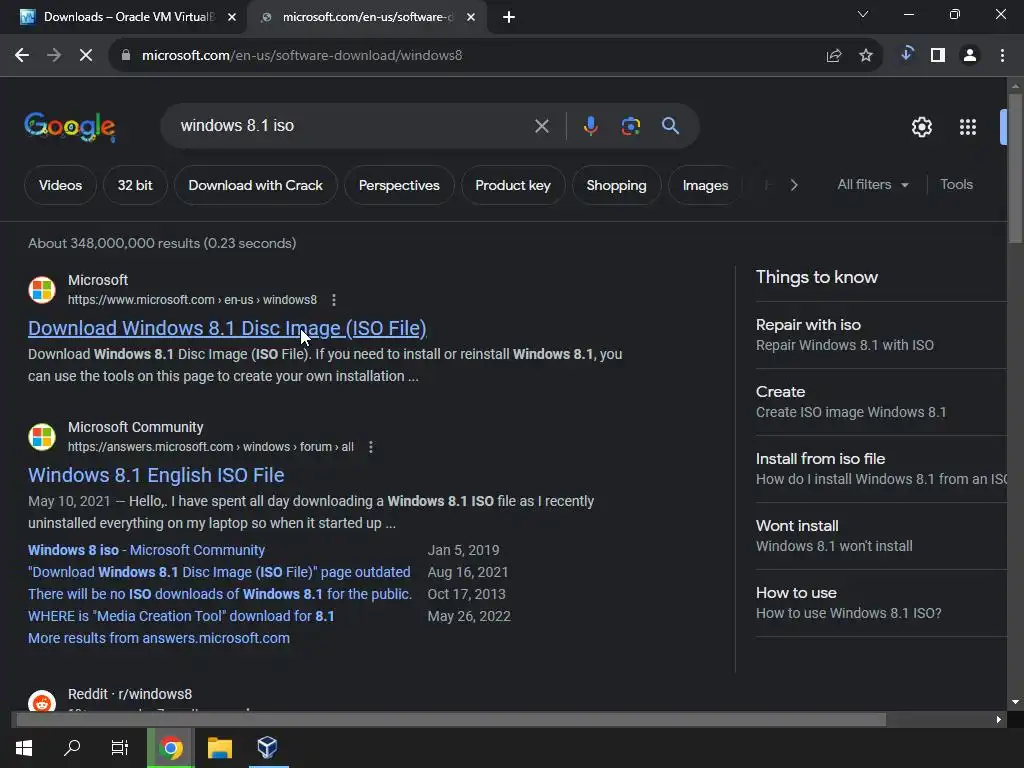Open a new tab with plus button

tap(509, 17)
